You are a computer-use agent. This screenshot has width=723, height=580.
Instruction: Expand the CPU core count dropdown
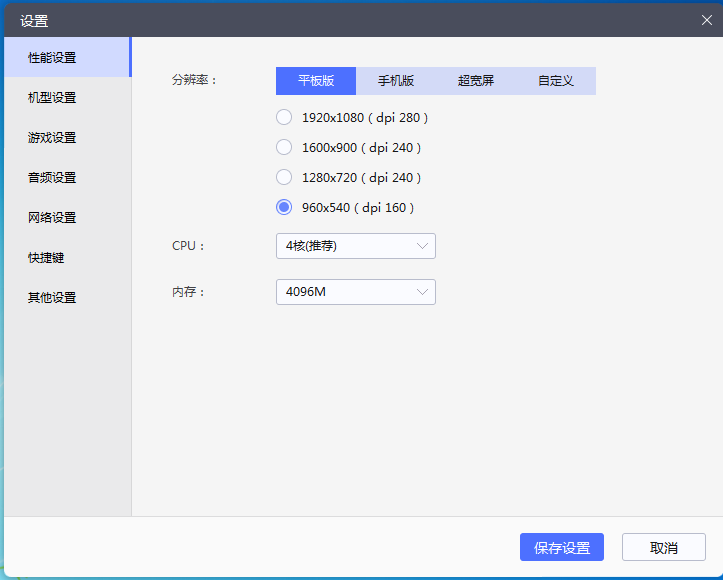pos(355,246)
